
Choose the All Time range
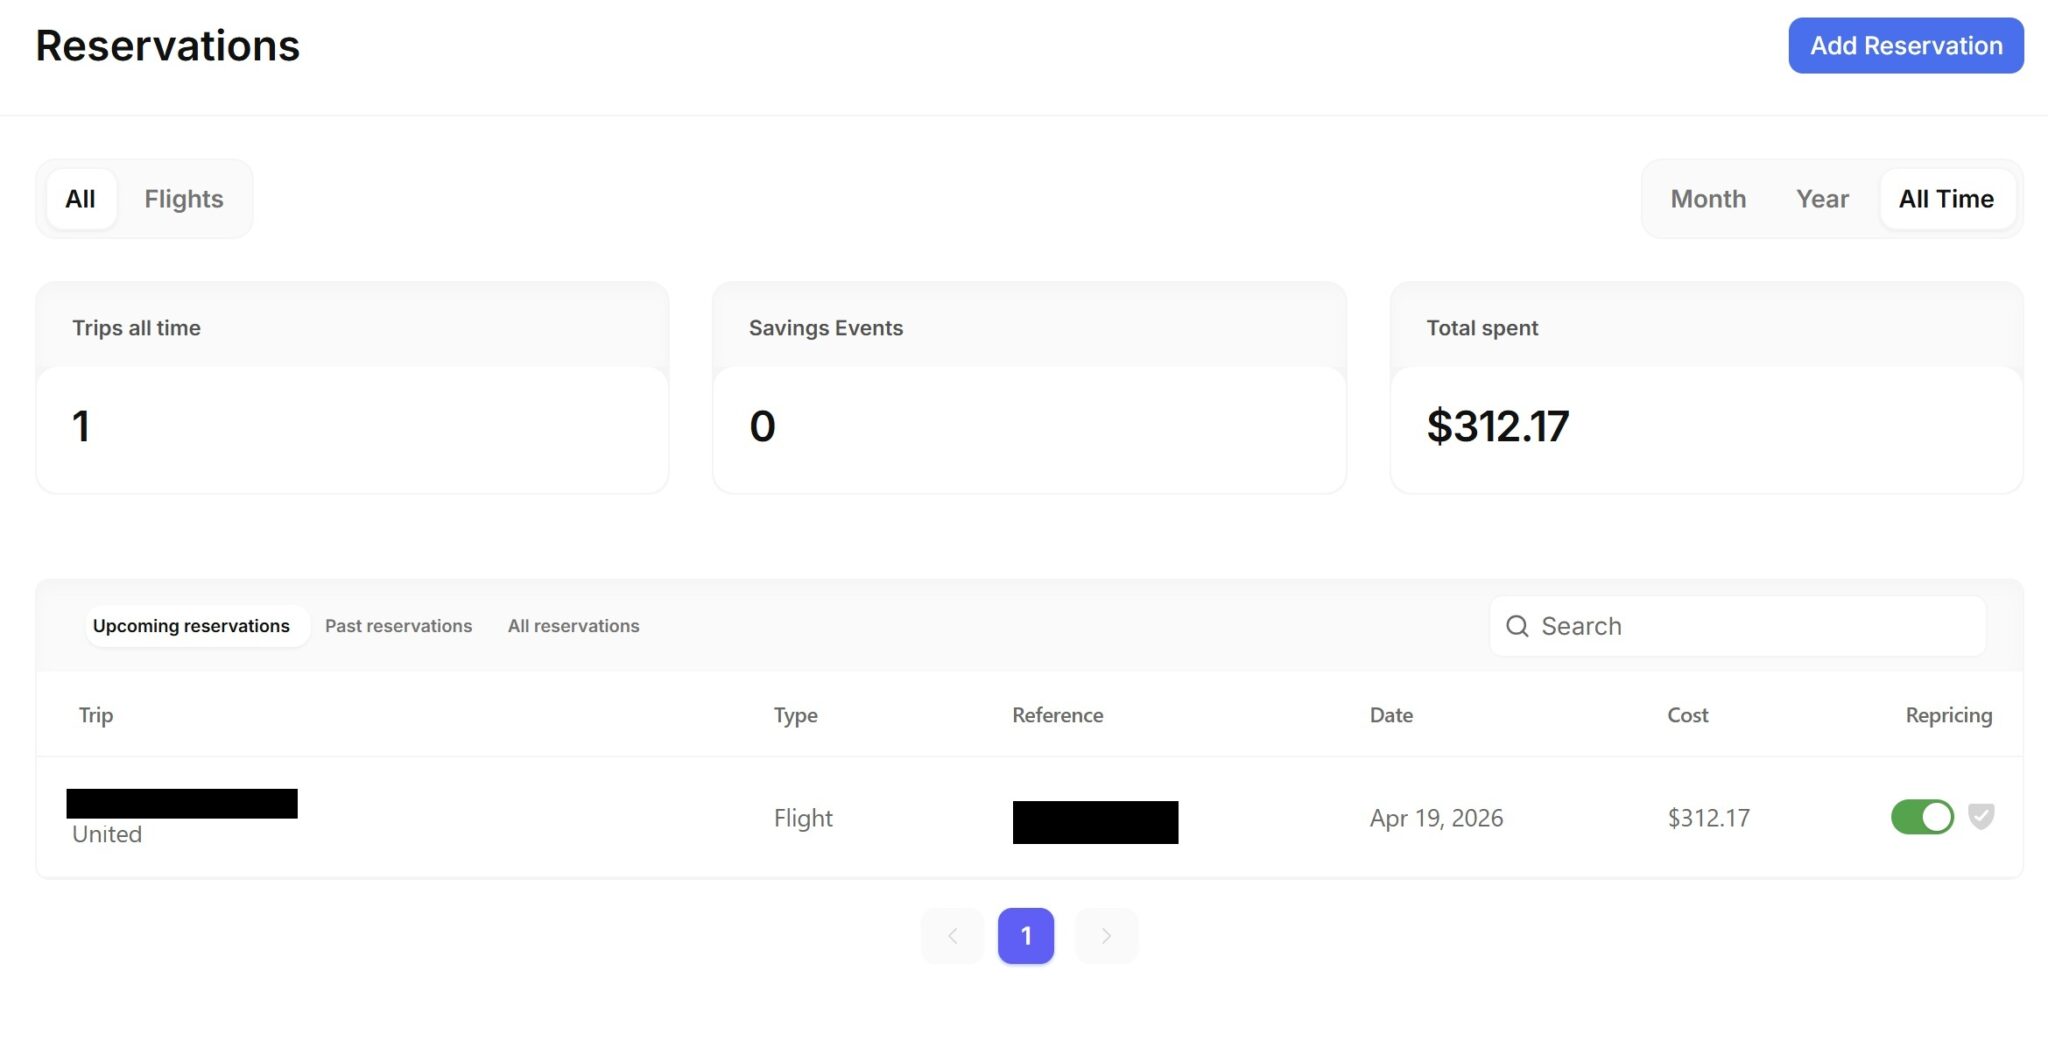(x=1946, y=199)
